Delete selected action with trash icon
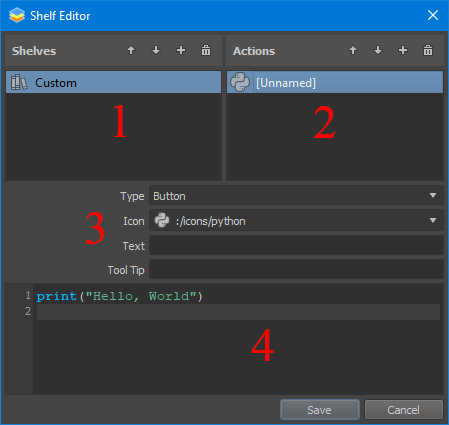The image size is (449, 425). point(428,51)
